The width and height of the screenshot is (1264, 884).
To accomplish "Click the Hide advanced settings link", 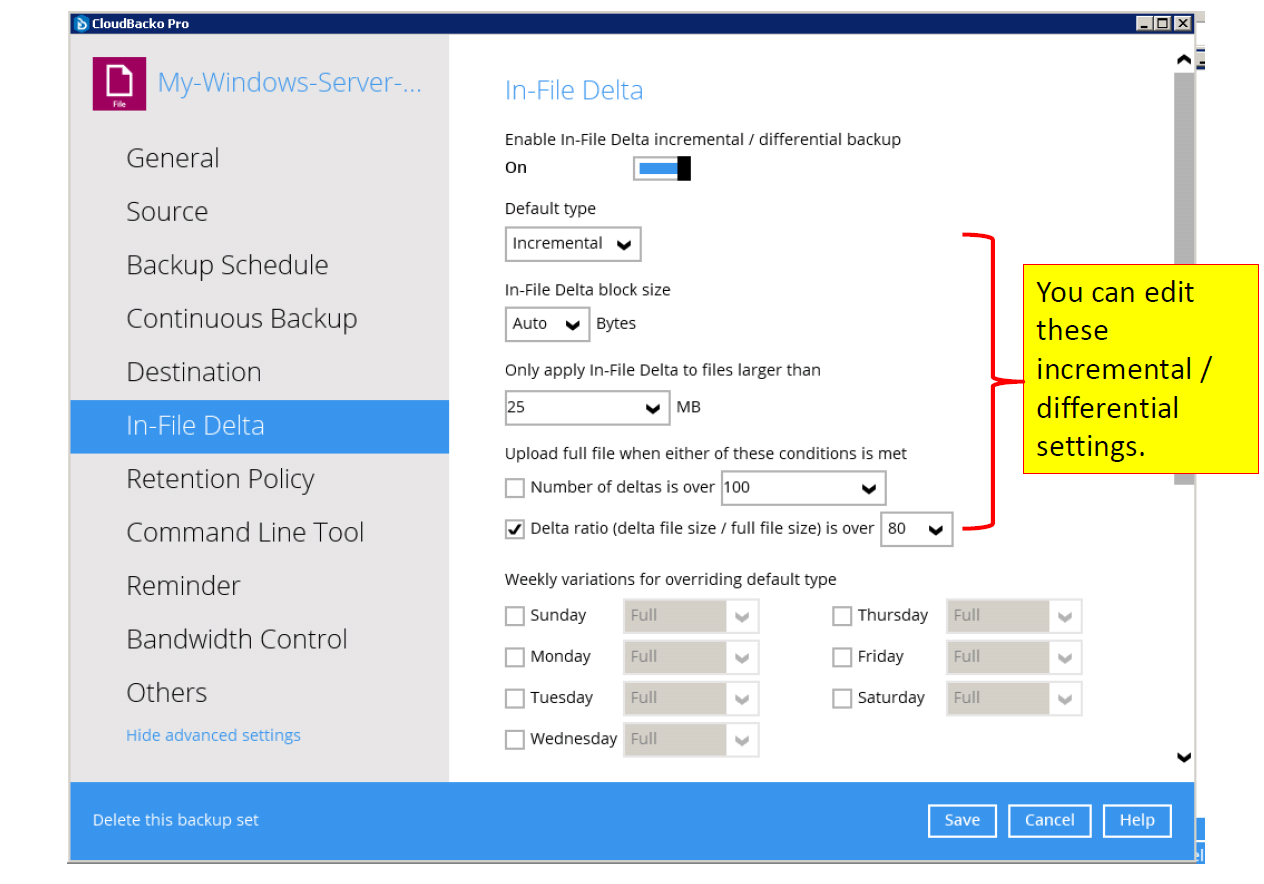I will tap(213, 735).
